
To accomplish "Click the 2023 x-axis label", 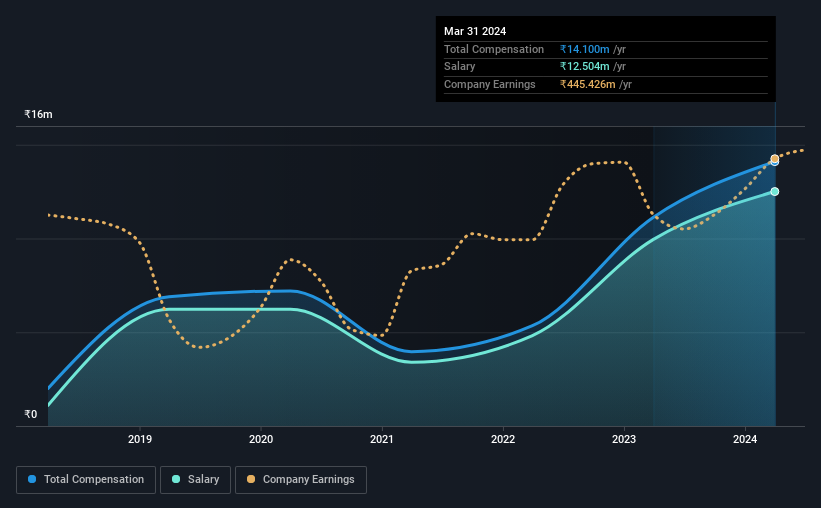I will coord(624,439).
